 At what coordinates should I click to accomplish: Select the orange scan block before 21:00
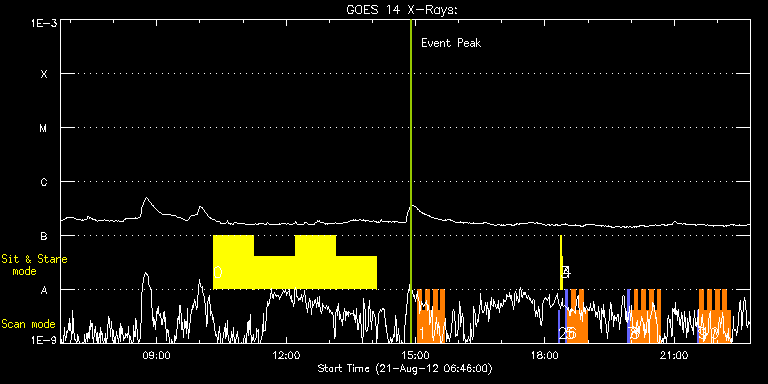pos(646,316)
